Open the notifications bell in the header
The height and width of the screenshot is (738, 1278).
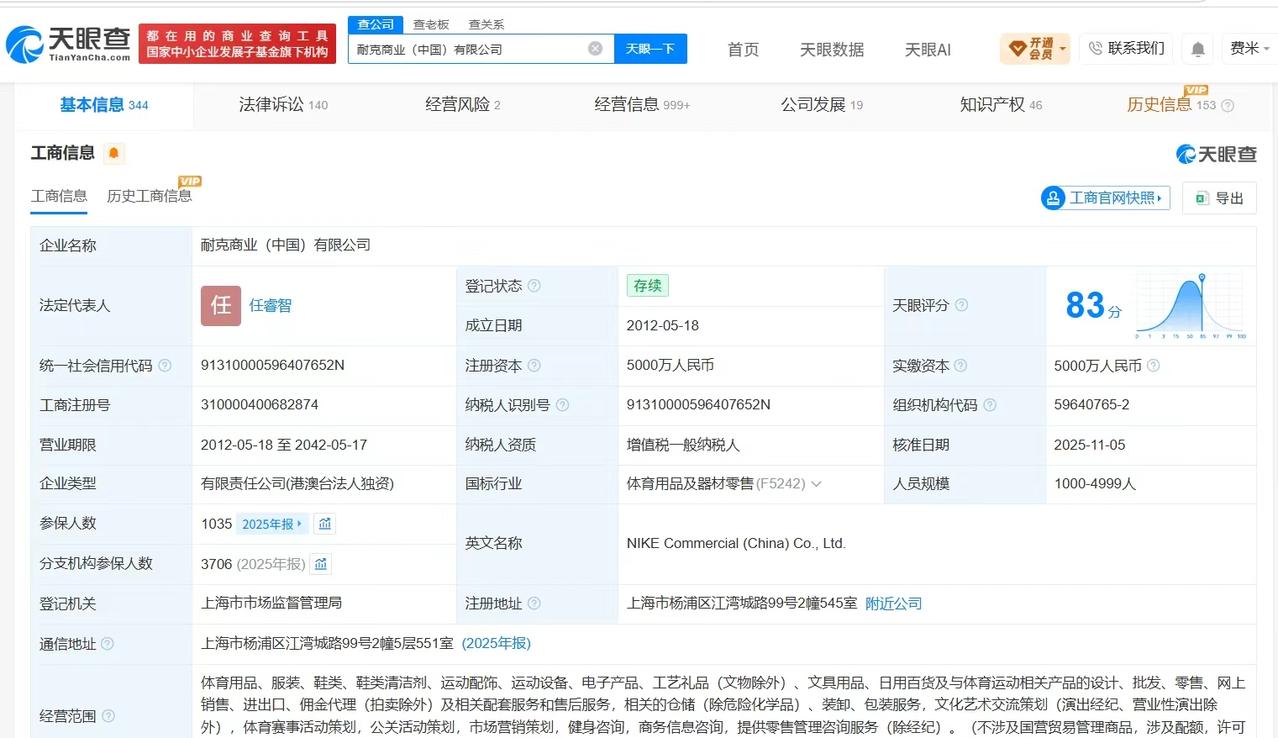(x=1197, y=48)
